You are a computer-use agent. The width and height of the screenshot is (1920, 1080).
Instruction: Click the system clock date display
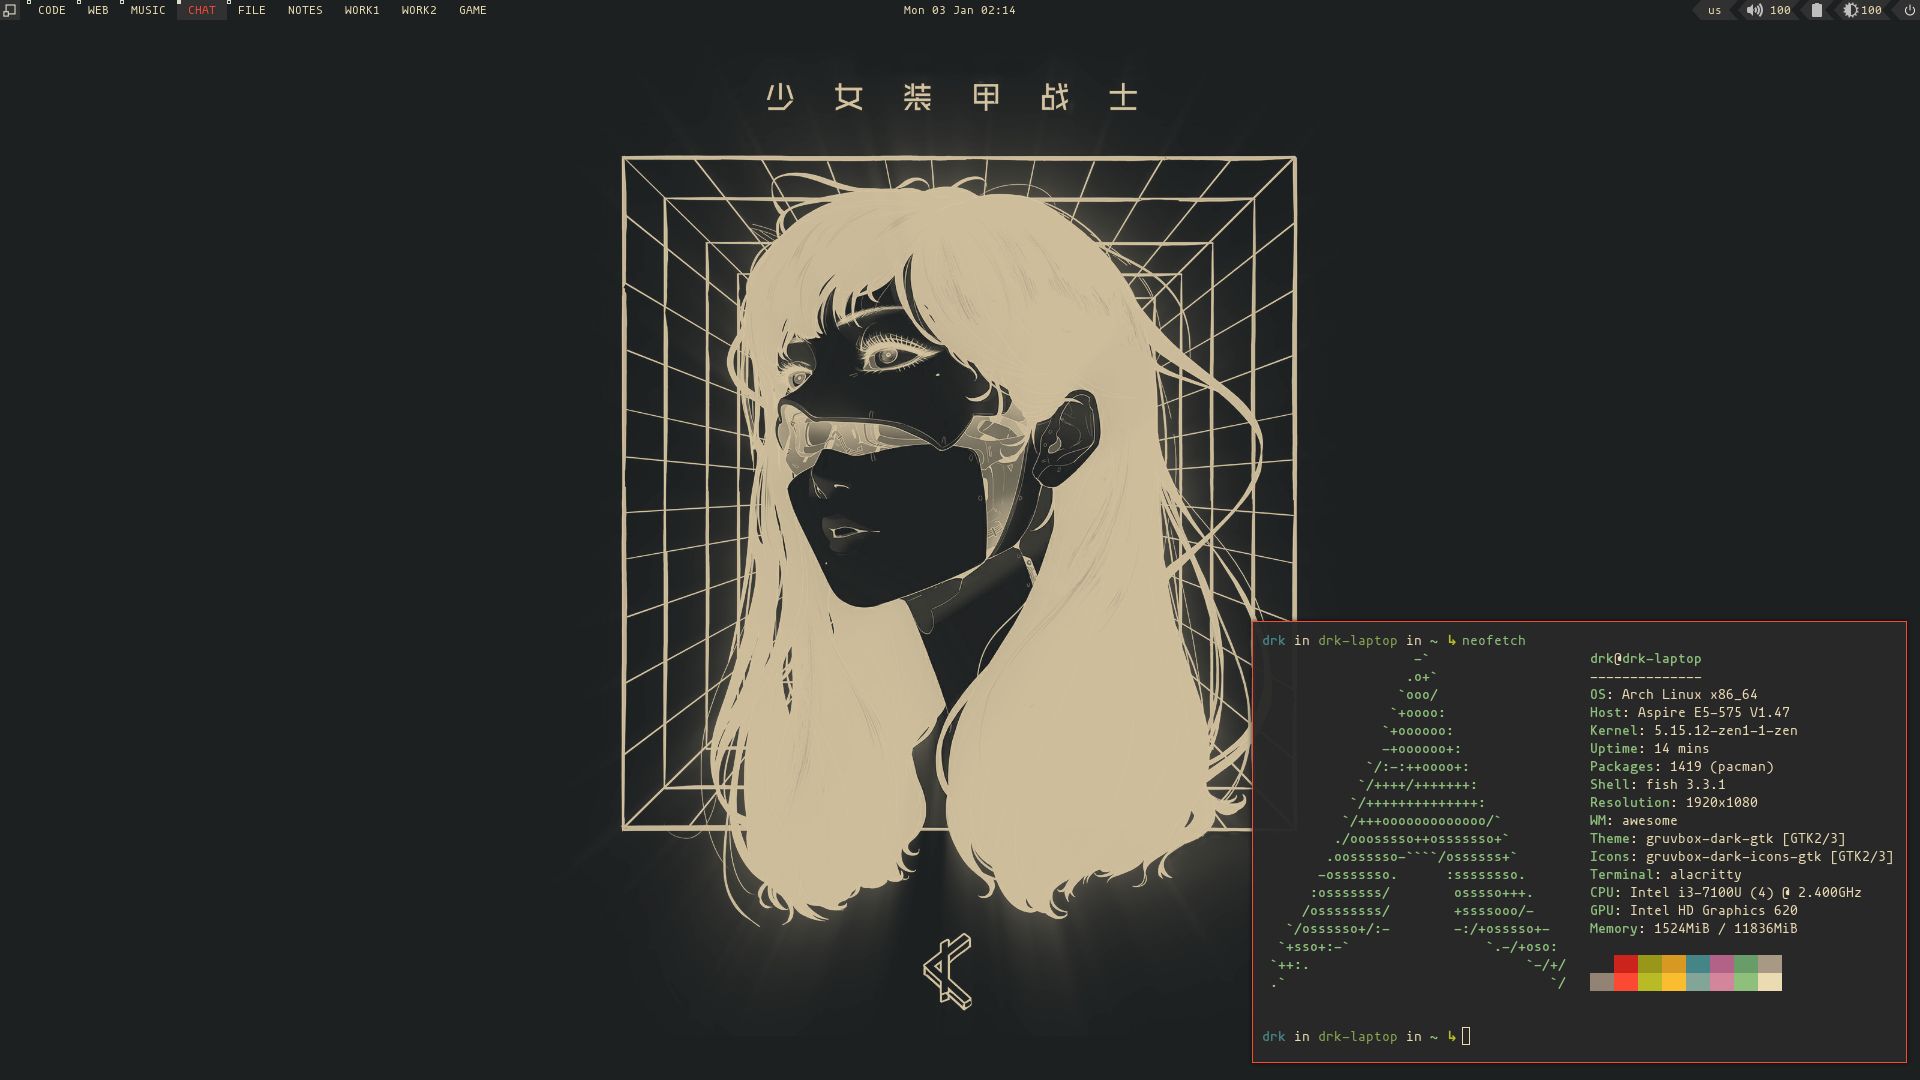(x=959, y=11)
